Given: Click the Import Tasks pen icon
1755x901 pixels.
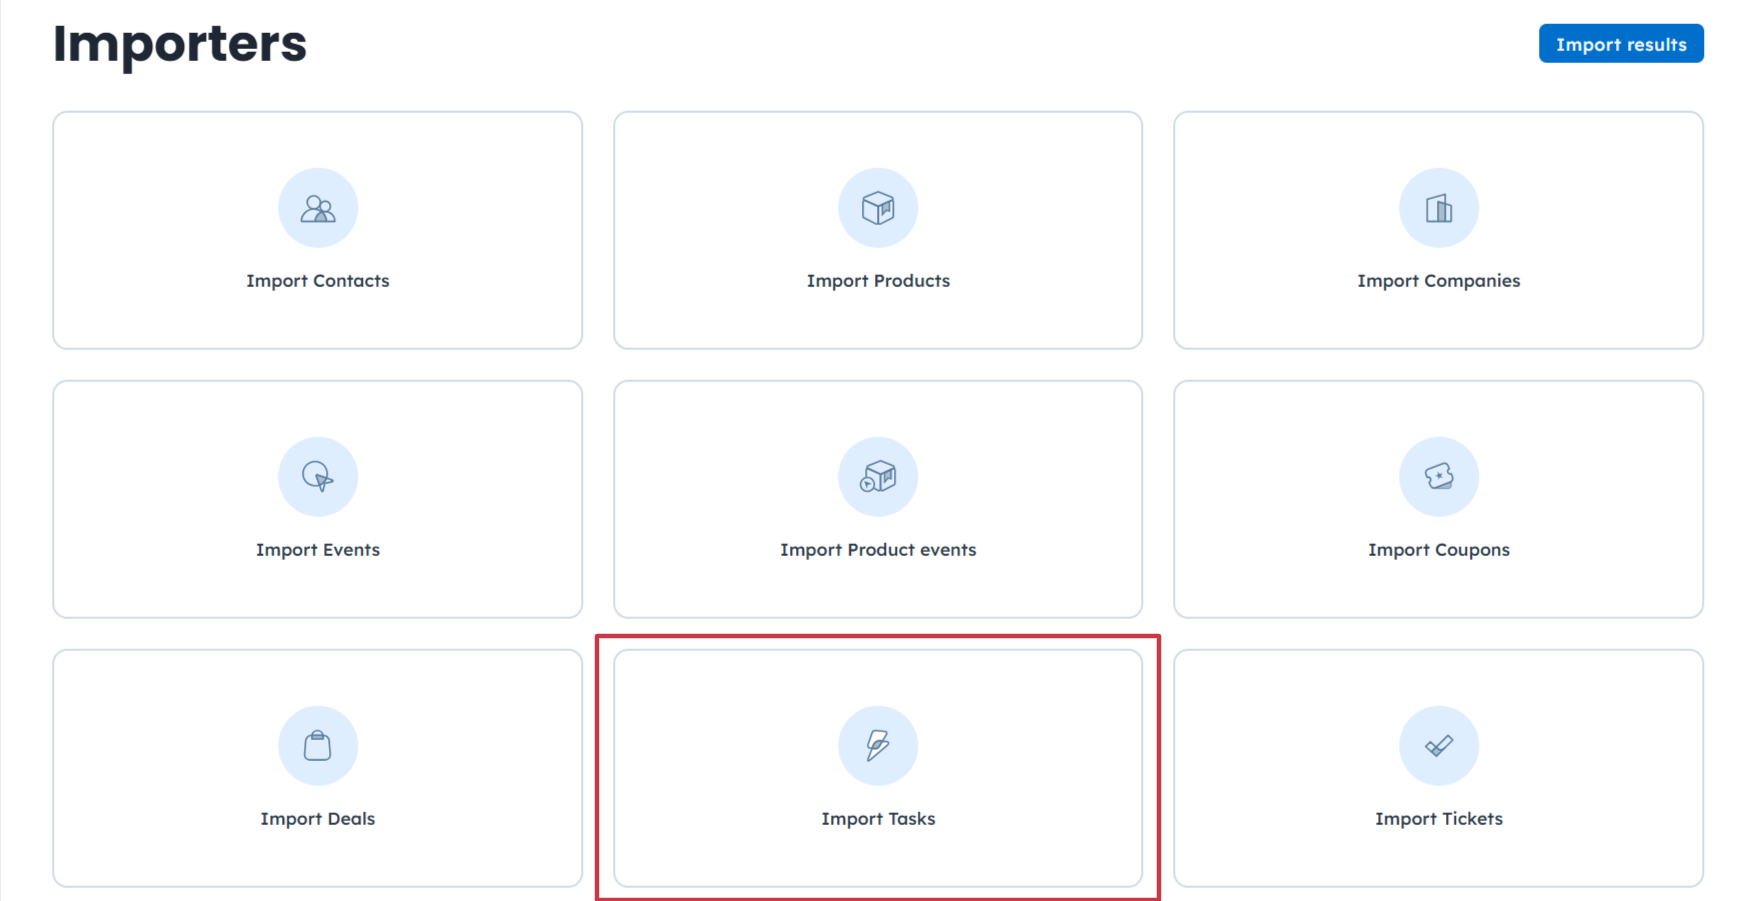Looking at the screenshot, I should (878, 746).
